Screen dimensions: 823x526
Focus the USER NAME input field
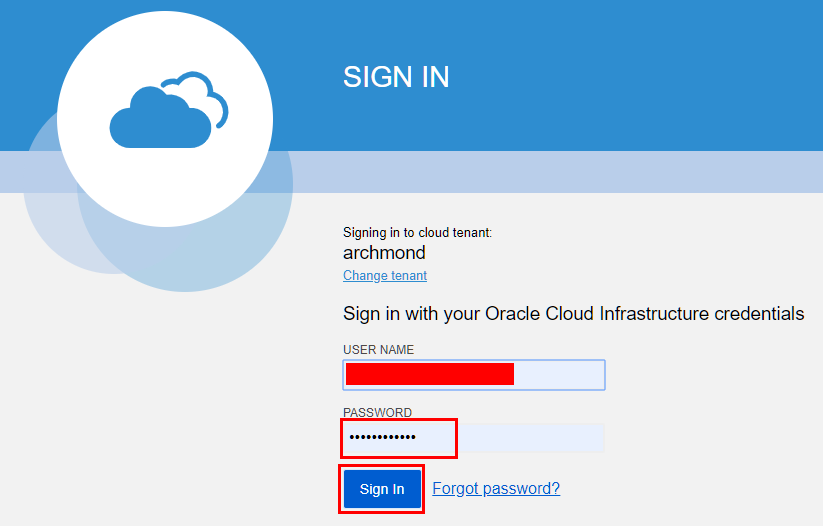[x=474, y=375]
